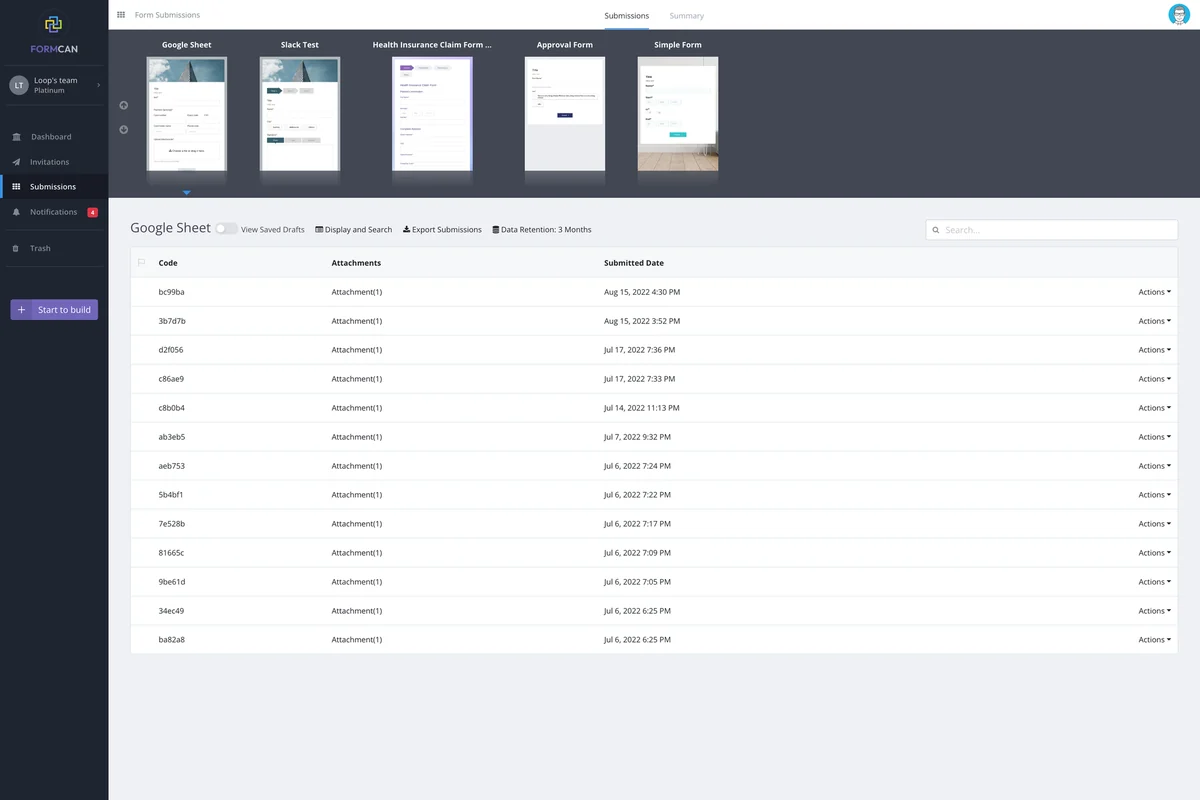Viewport: 1200px width, 800px height.
Task: Click Attachment(1) in row d2f056
Action: [357, 350]
